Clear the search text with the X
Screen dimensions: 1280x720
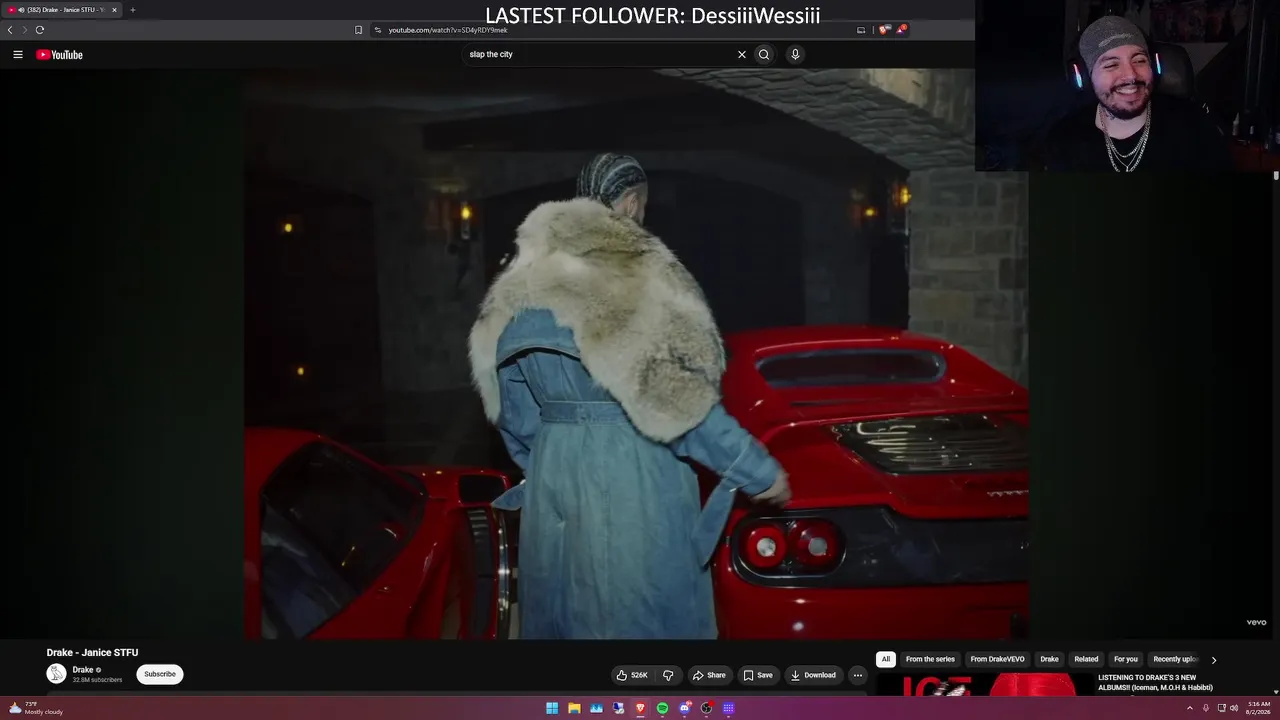(742, 55)
